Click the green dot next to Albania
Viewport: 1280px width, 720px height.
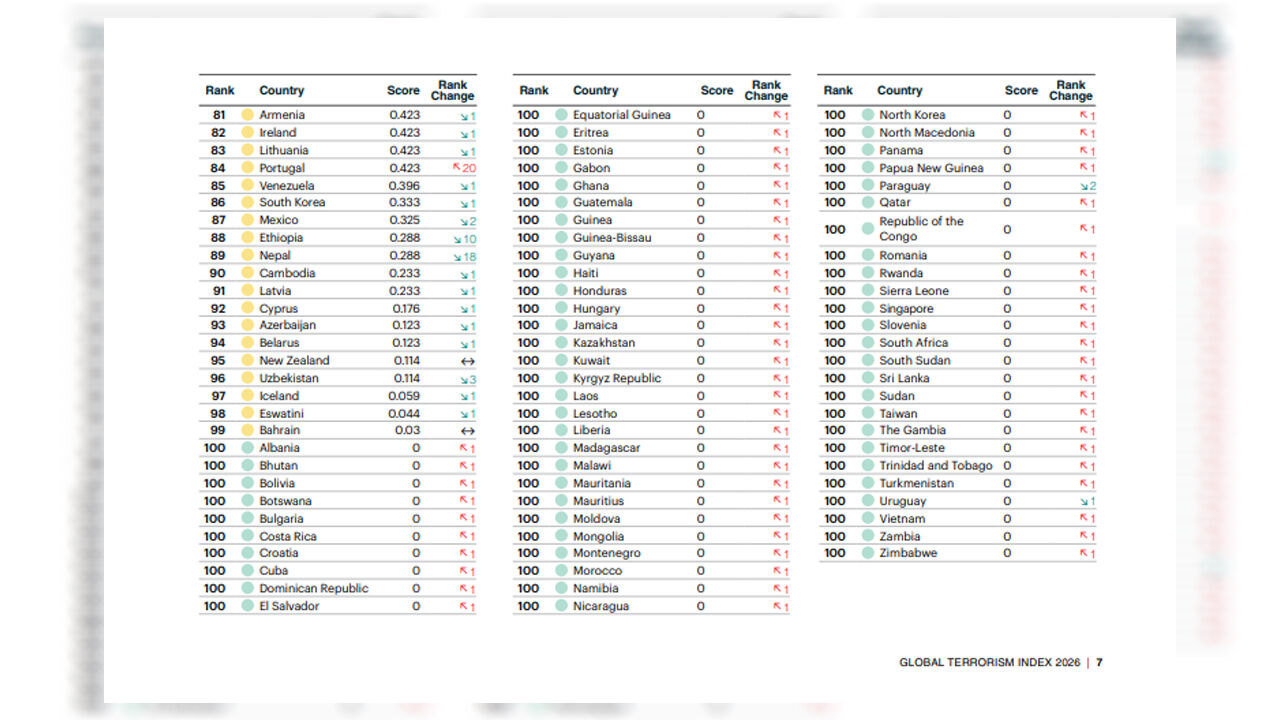pyautogui.click(x=247, y=448)
